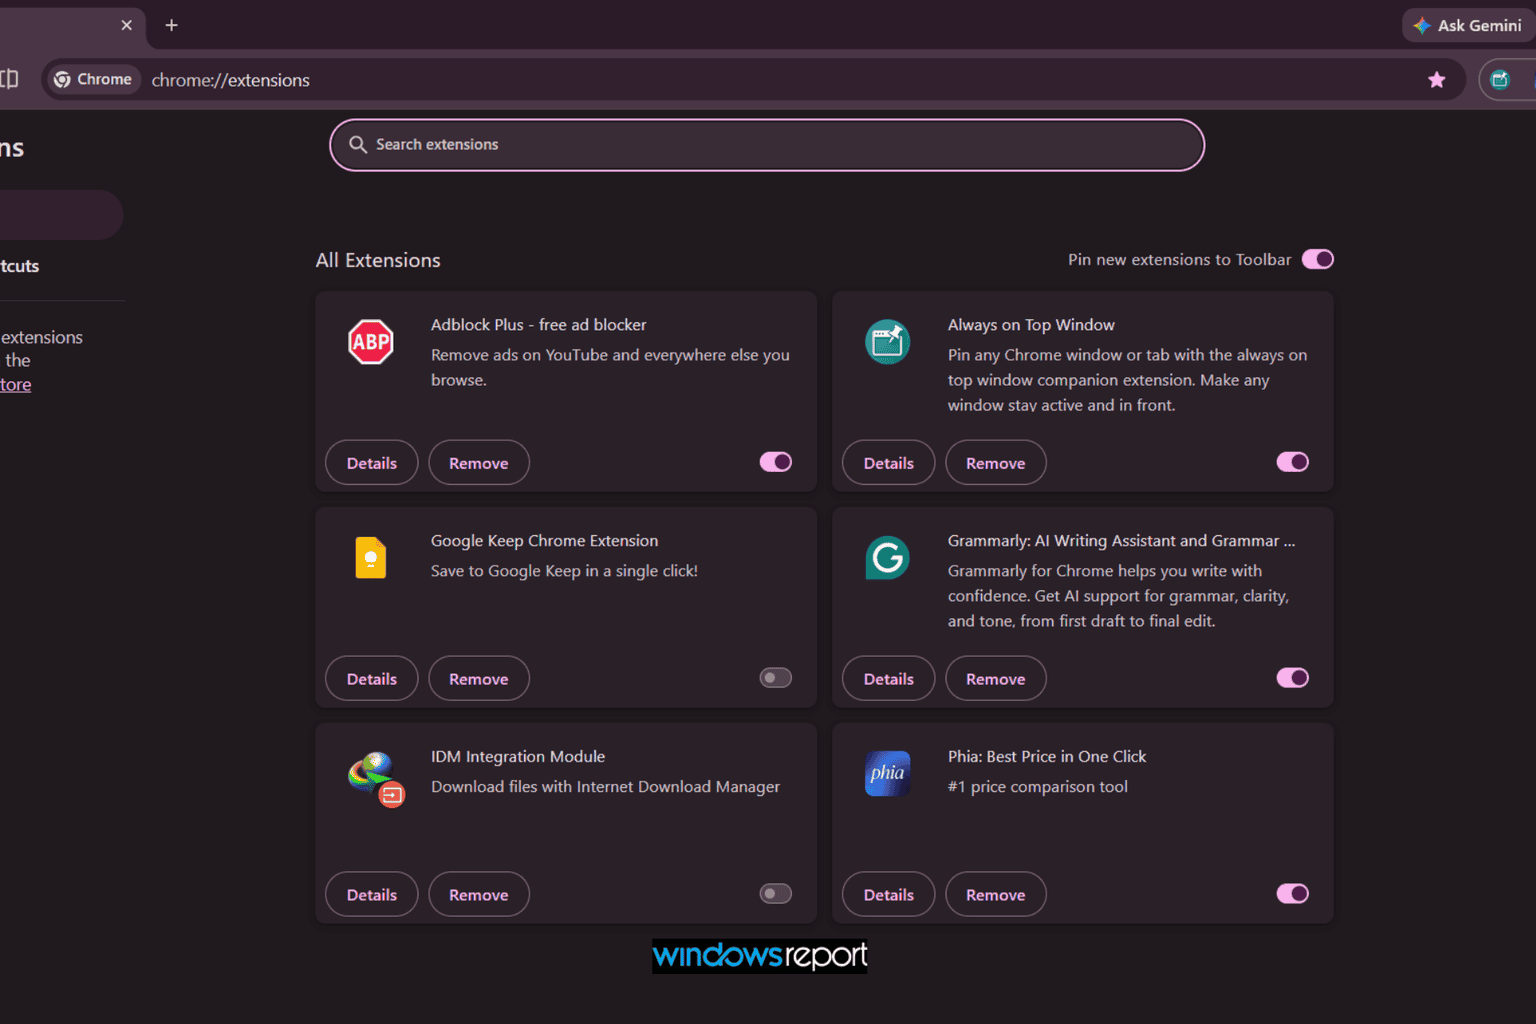
Task: Click the 'Grammarly: AI Writing Assistant' title
Action: coord(1121,541)
